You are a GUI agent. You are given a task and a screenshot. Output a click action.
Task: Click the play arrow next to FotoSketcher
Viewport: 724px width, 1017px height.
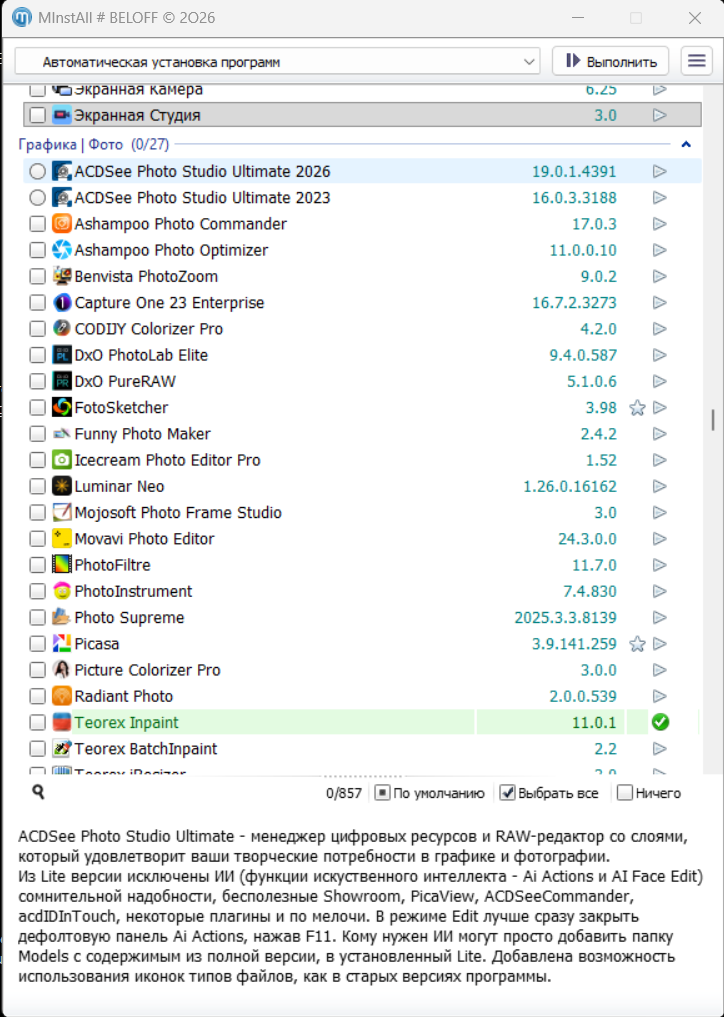point(659,408)
